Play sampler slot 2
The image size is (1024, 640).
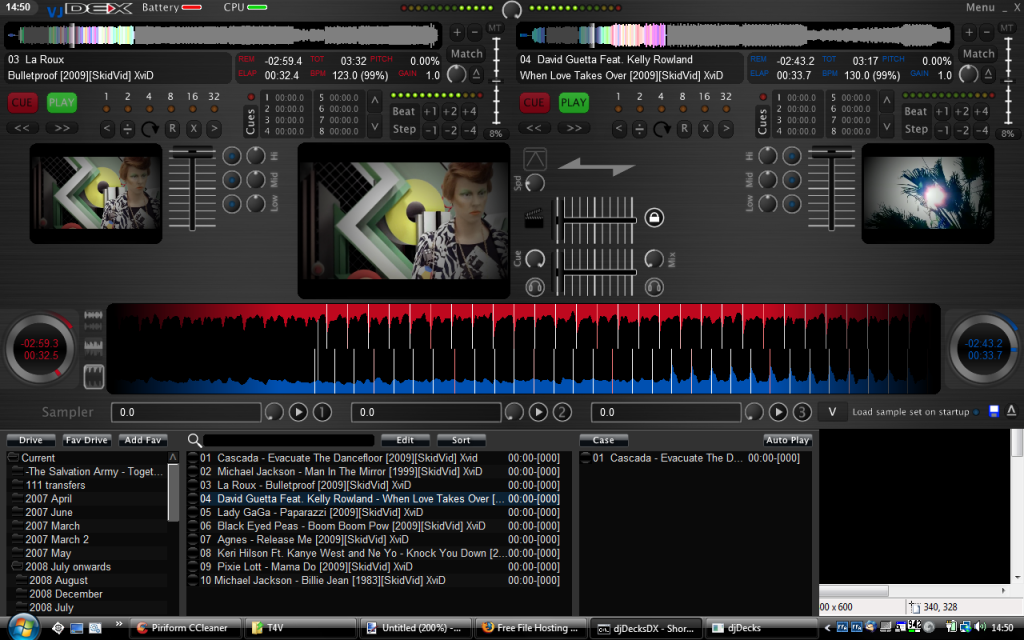(538, 412)
